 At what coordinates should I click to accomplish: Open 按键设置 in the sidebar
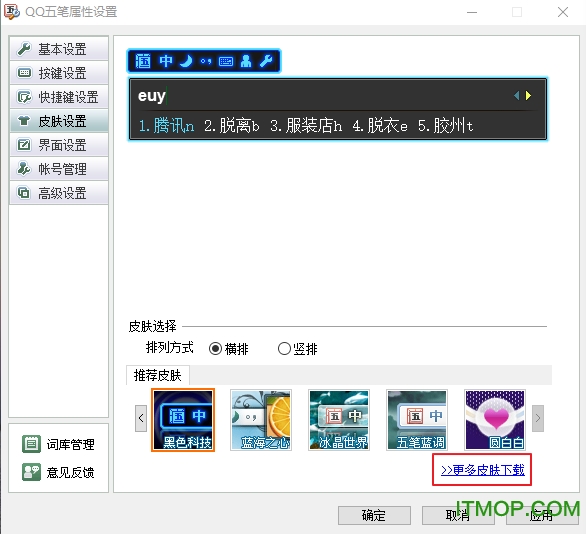point(59,73)
